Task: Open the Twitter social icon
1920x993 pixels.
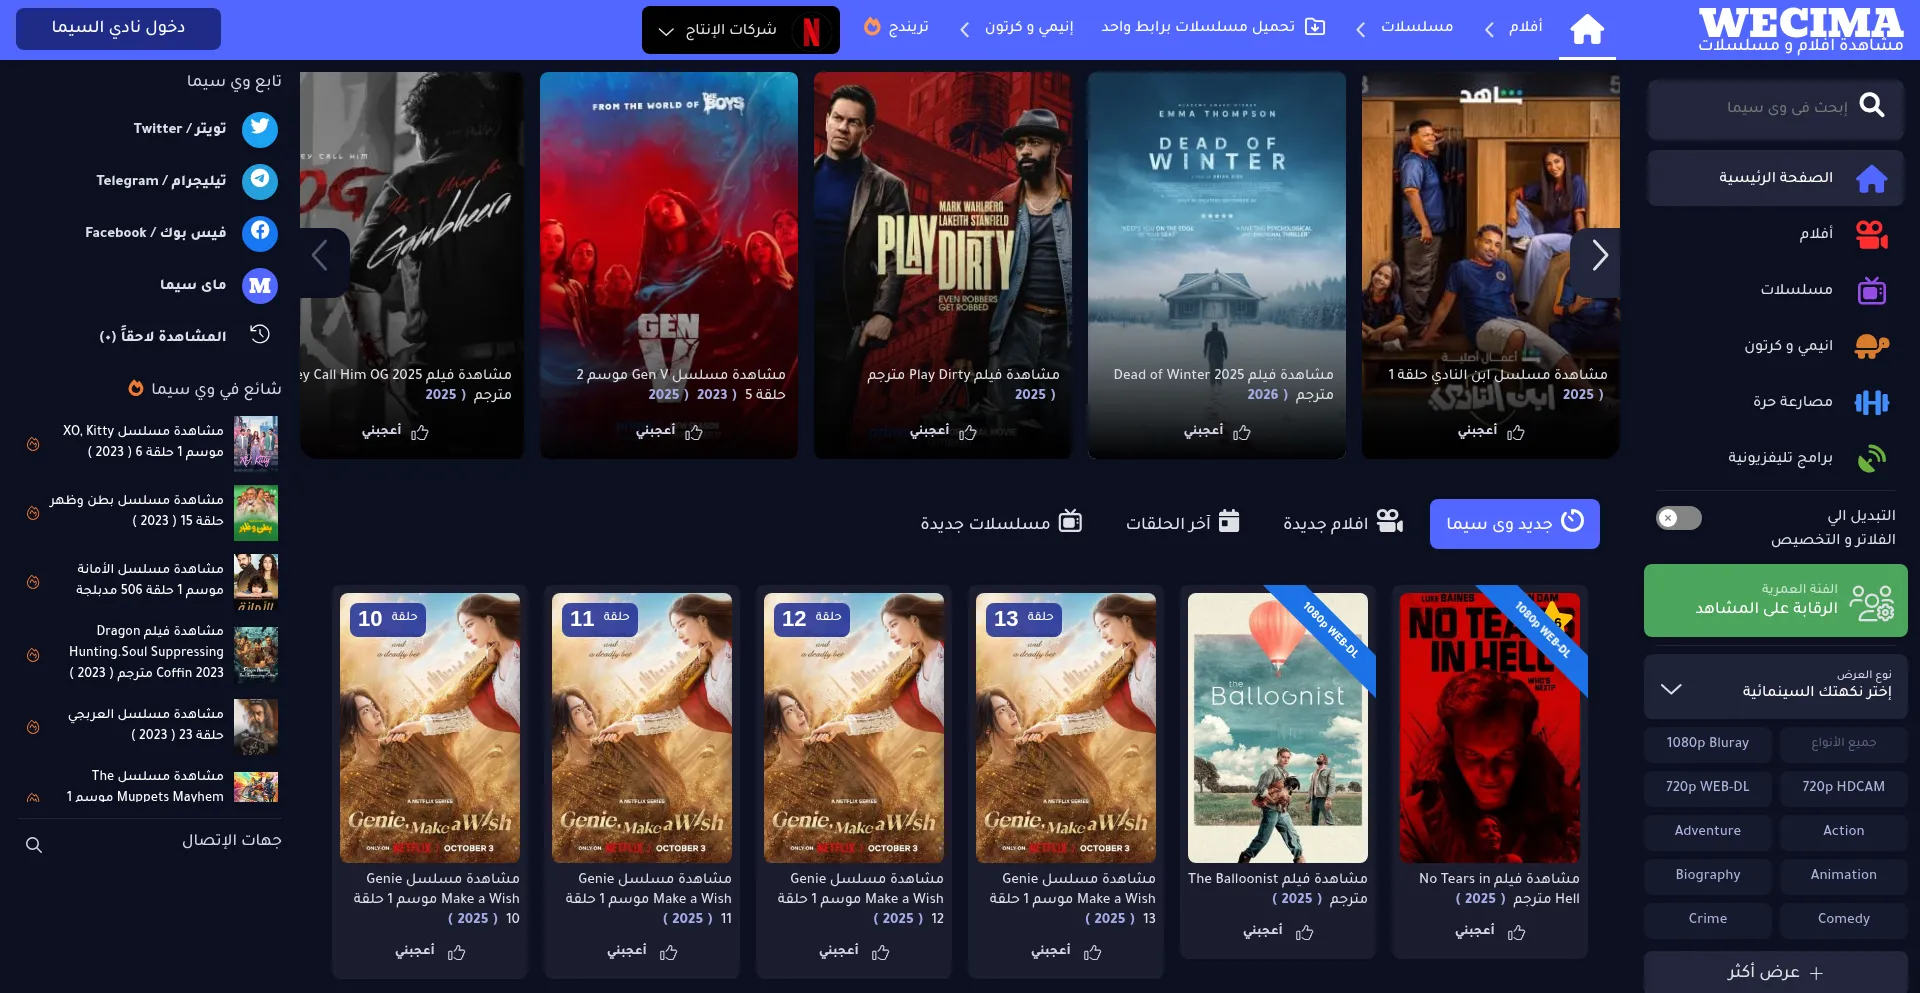Action: click(260, 128)
